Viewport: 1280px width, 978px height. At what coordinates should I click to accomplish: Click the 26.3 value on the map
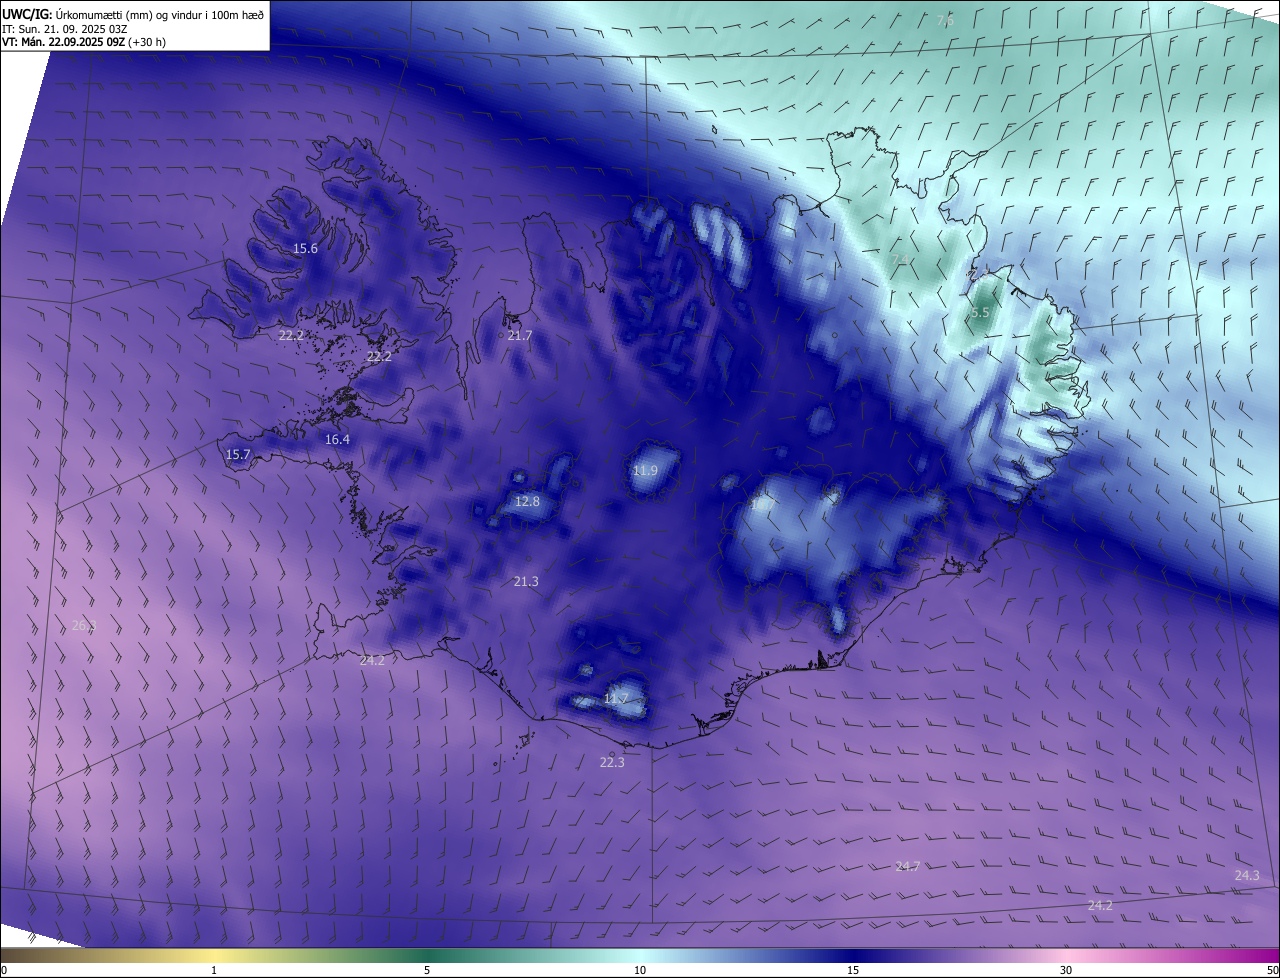pos(84,625)
